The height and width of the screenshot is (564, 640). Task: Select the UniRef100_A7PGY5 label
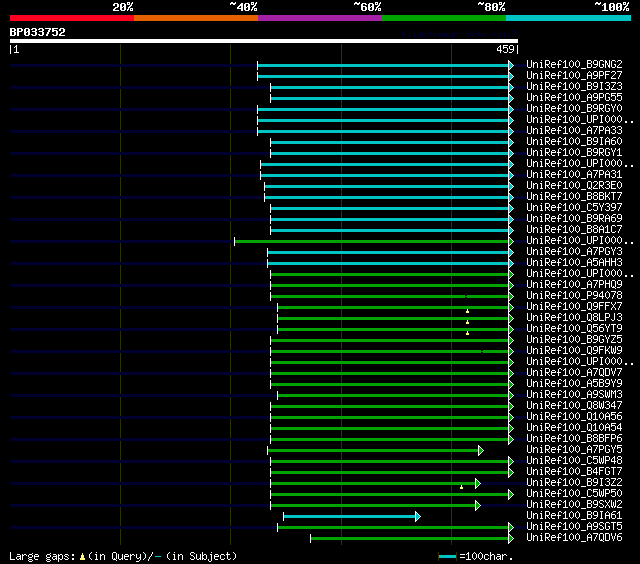click(x=574, y=450)
